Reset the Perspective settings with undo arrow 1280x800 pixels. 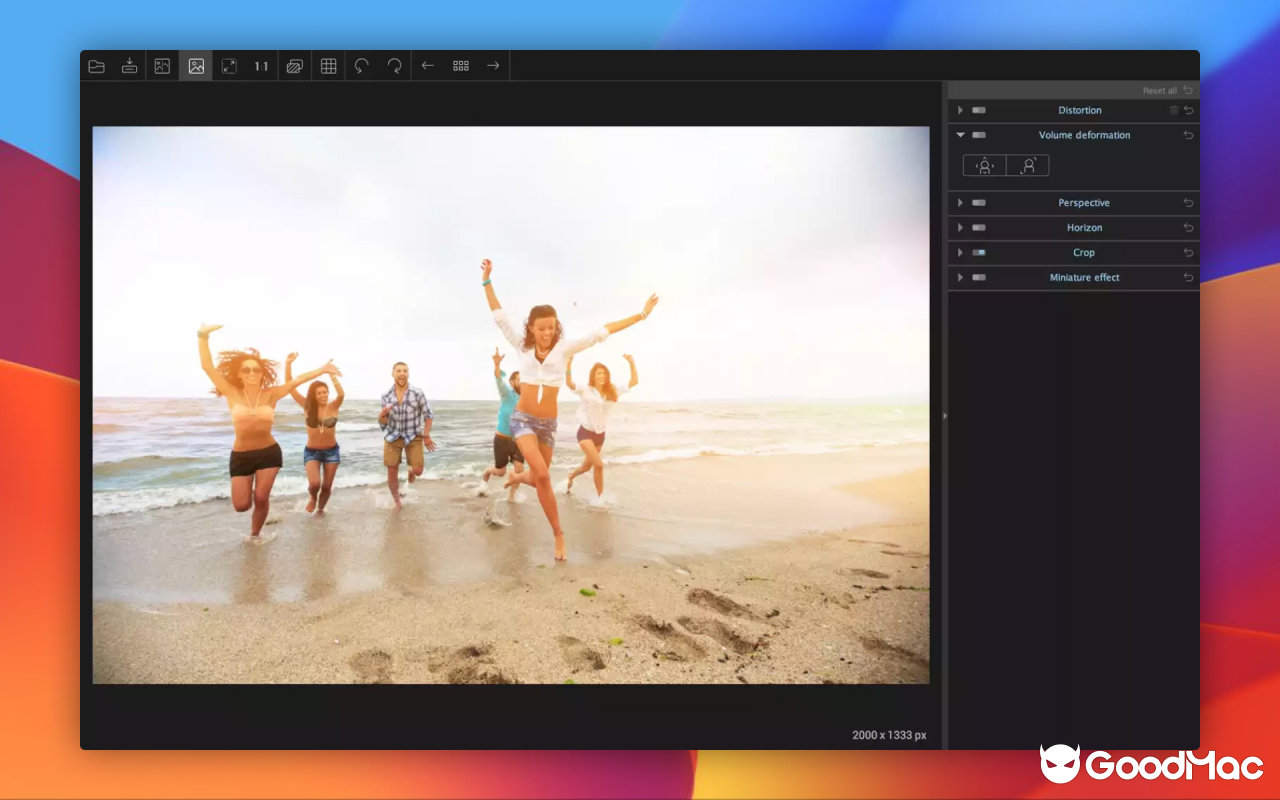point(1188,202)
